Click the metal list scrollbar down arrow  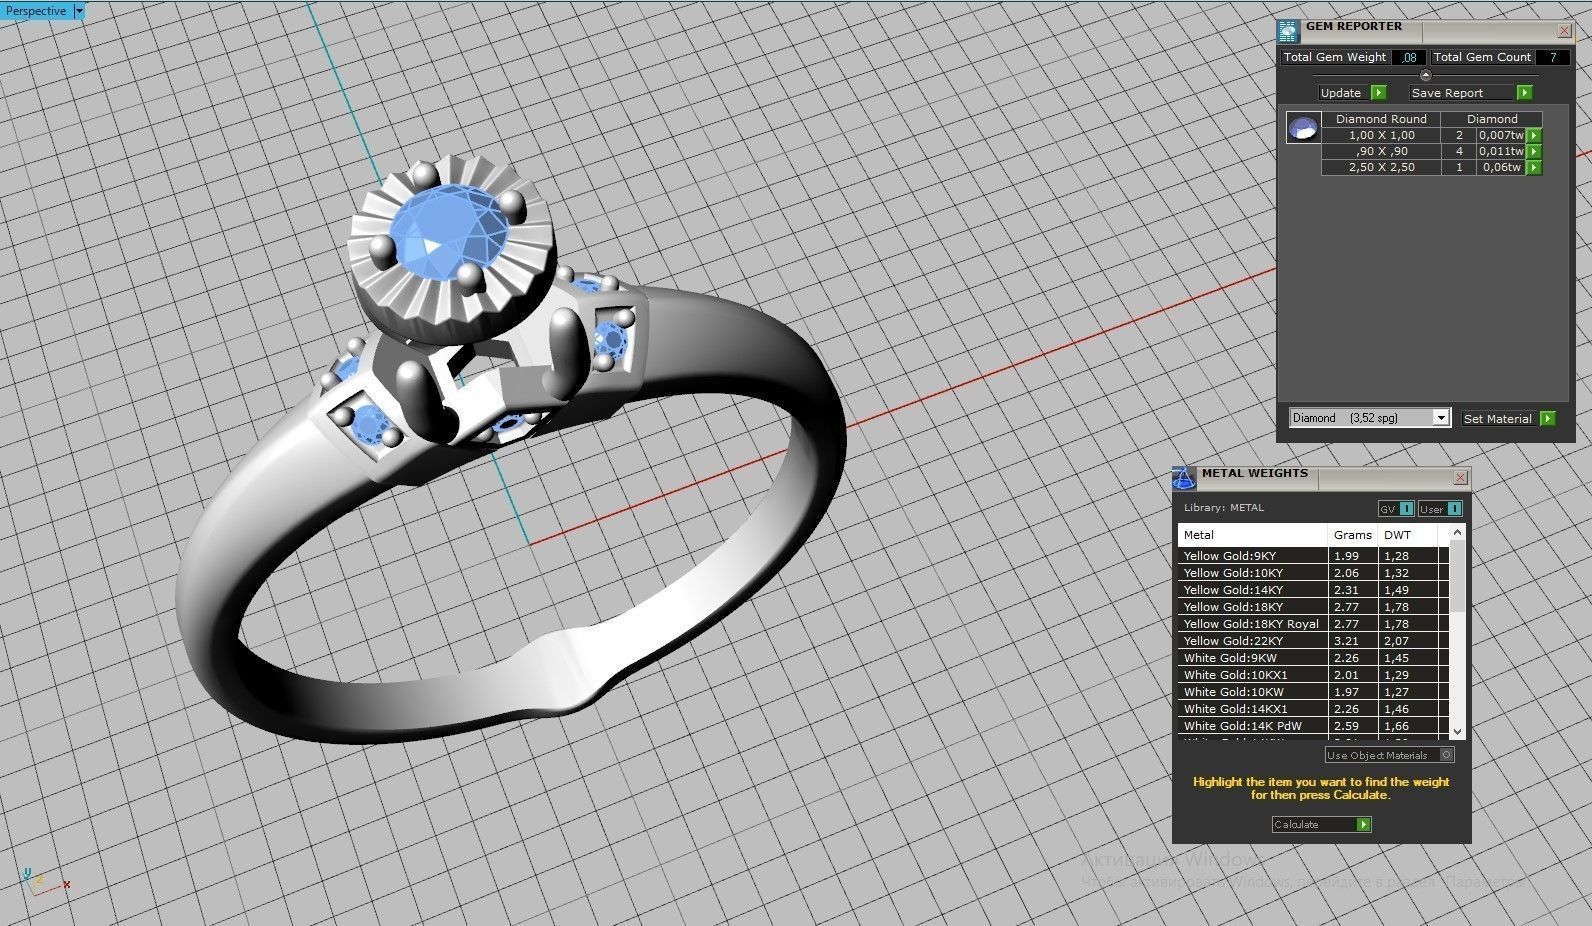click(1457, 731)
